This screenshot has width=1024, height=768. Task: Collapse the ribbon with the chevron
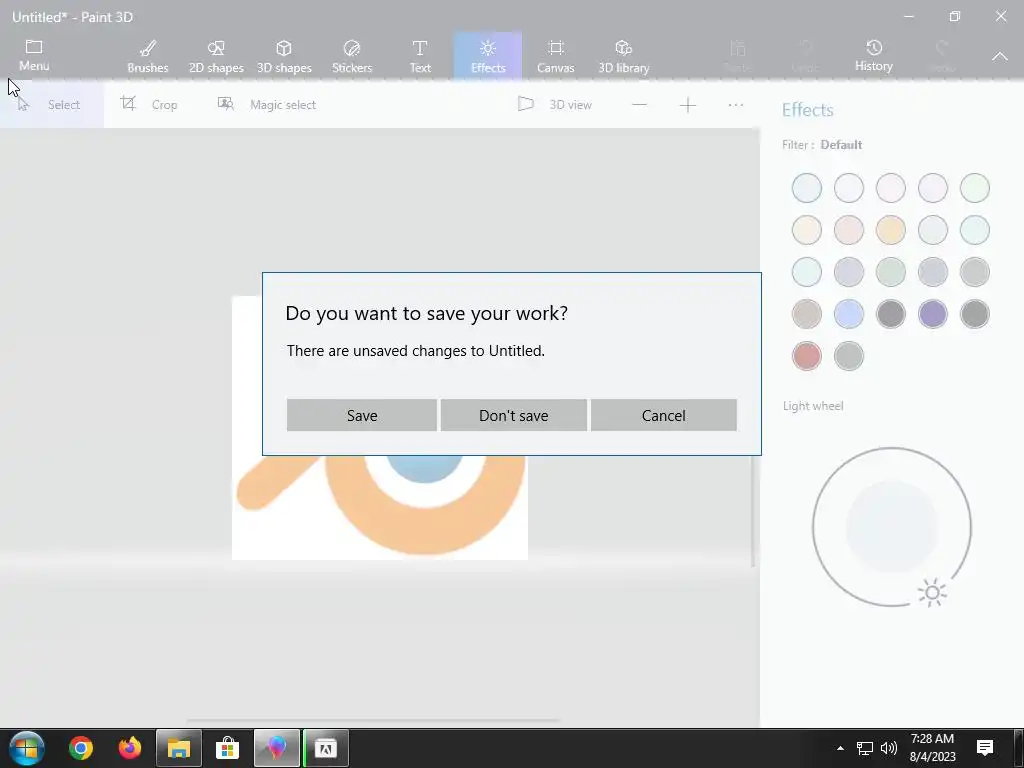tap(1000, 57)
